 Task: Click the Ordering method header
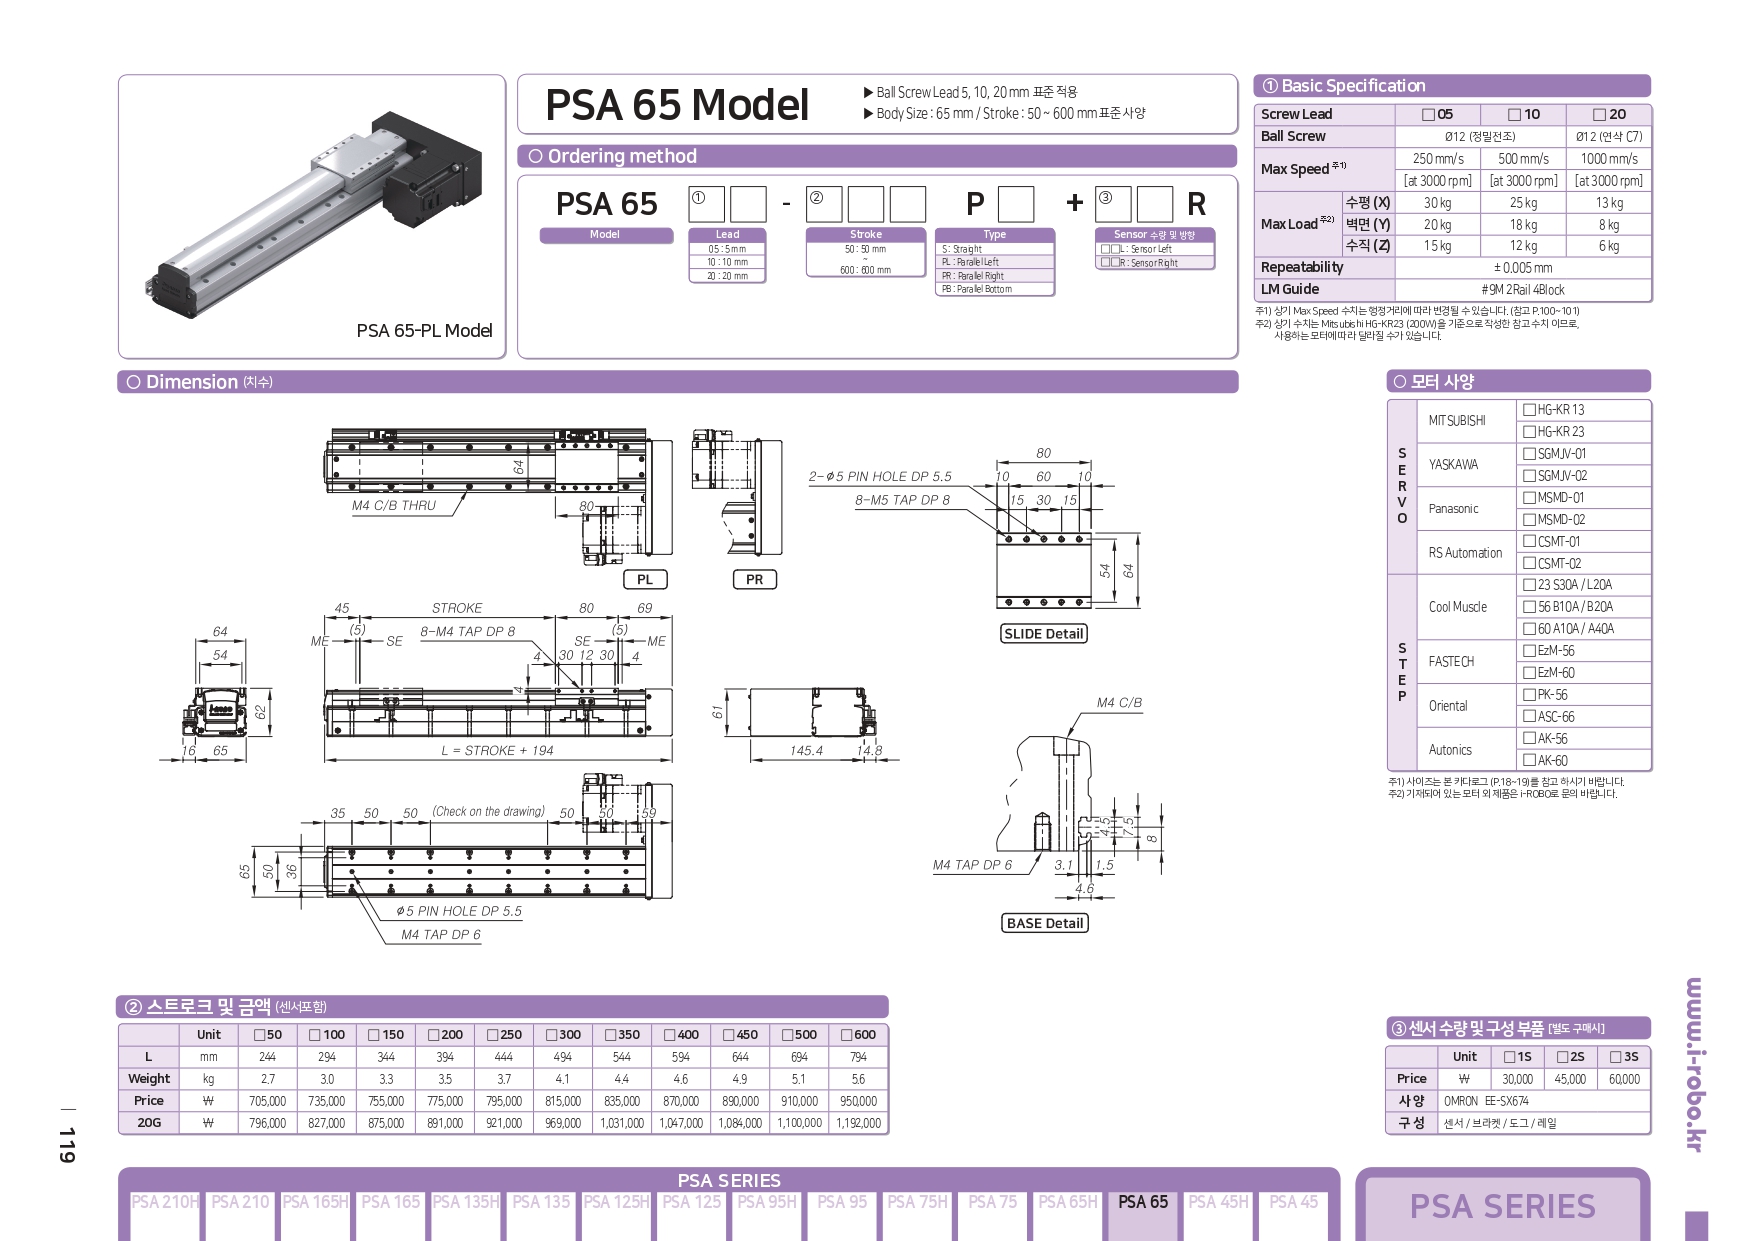click(877, 156)
